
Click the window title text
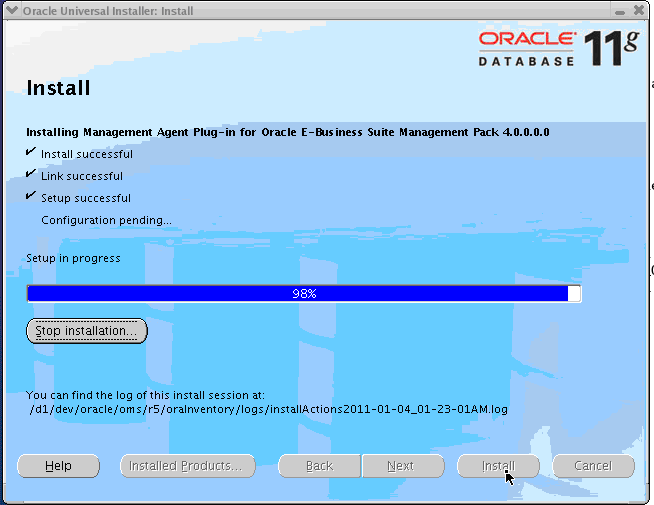click(x=108, y=11)
